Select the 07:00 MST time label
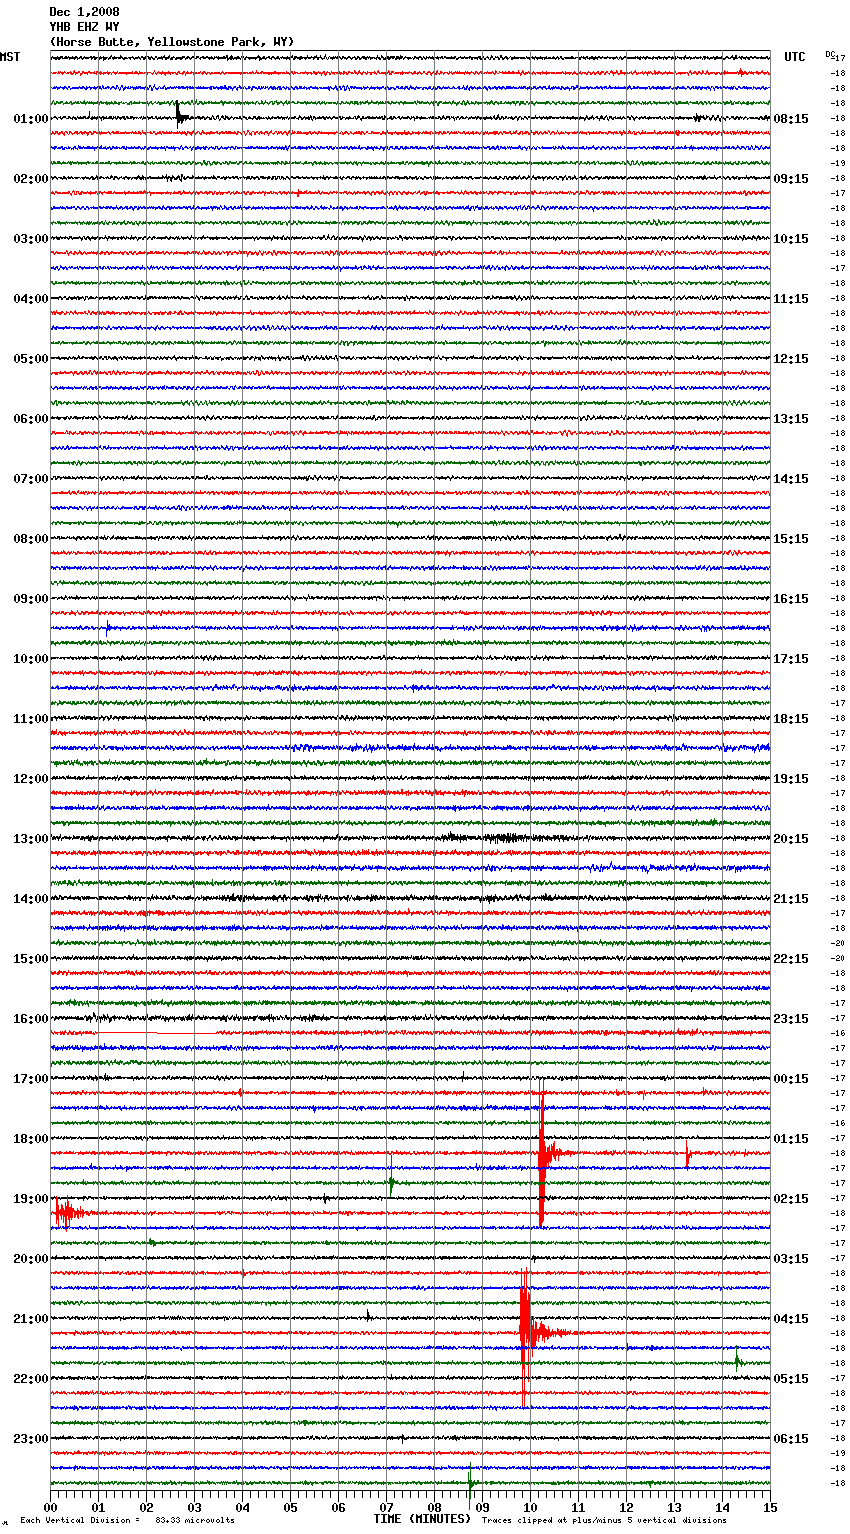This screenshot has height=1534, width=850. [31, 479]
